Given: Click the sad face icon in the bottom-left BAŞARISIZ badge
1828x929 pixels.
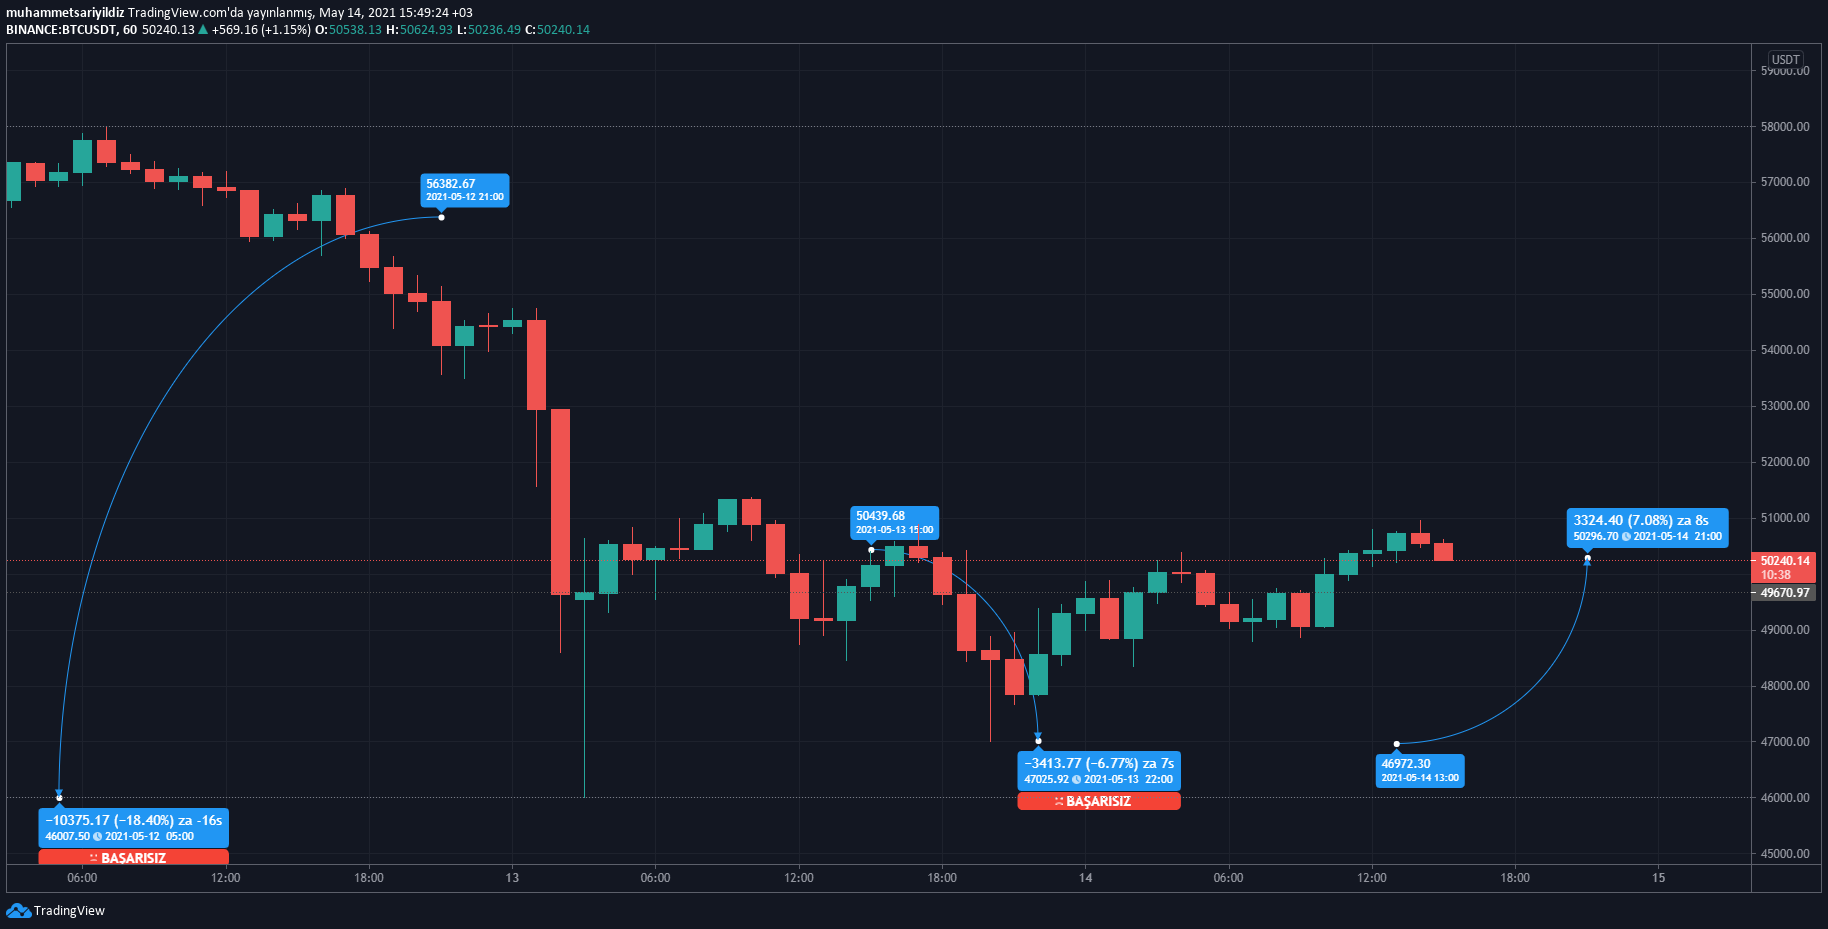Looking at the screenshot, I should 94,858.
